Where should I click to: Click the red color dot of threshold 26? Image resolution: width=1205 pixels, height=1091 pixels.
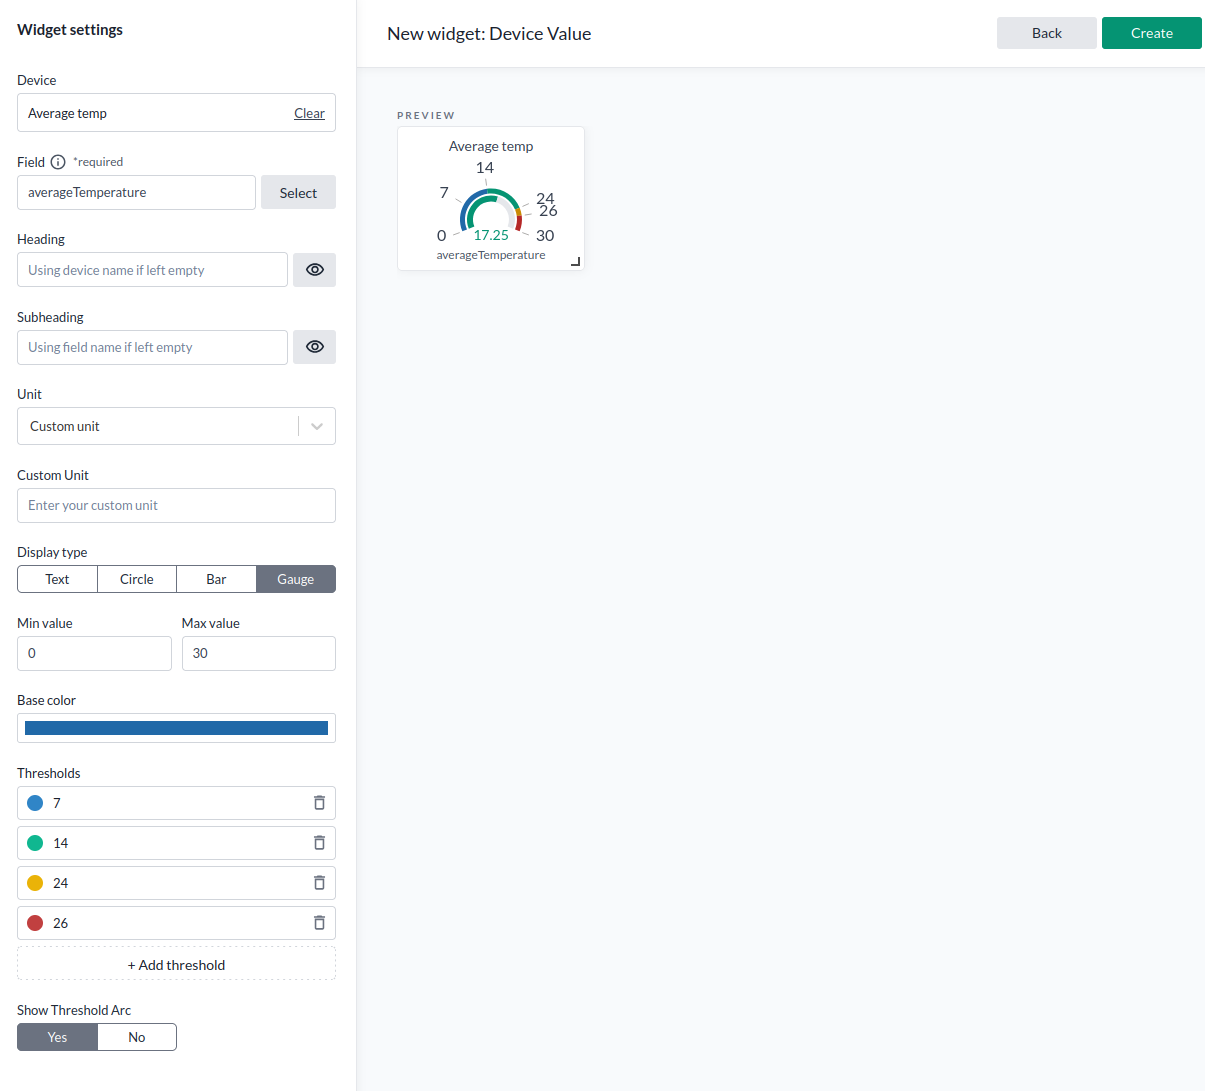35,923
